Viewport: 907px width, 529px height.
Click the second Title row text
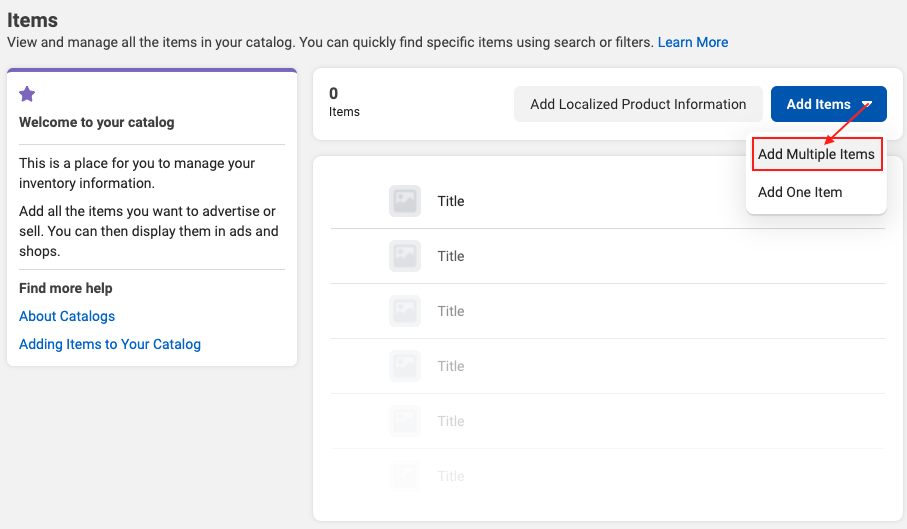[451, 256]
